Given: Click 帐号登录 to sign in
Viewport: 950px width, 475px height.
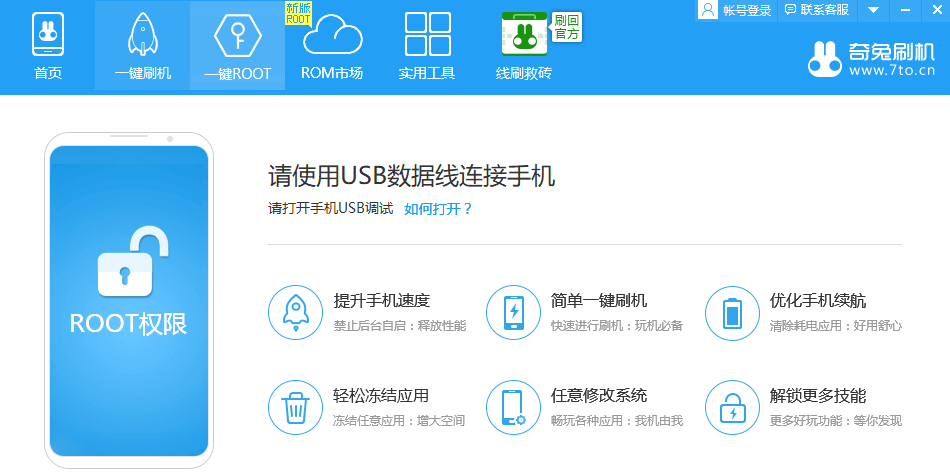Looking at the screenshot, I should 737,10.
